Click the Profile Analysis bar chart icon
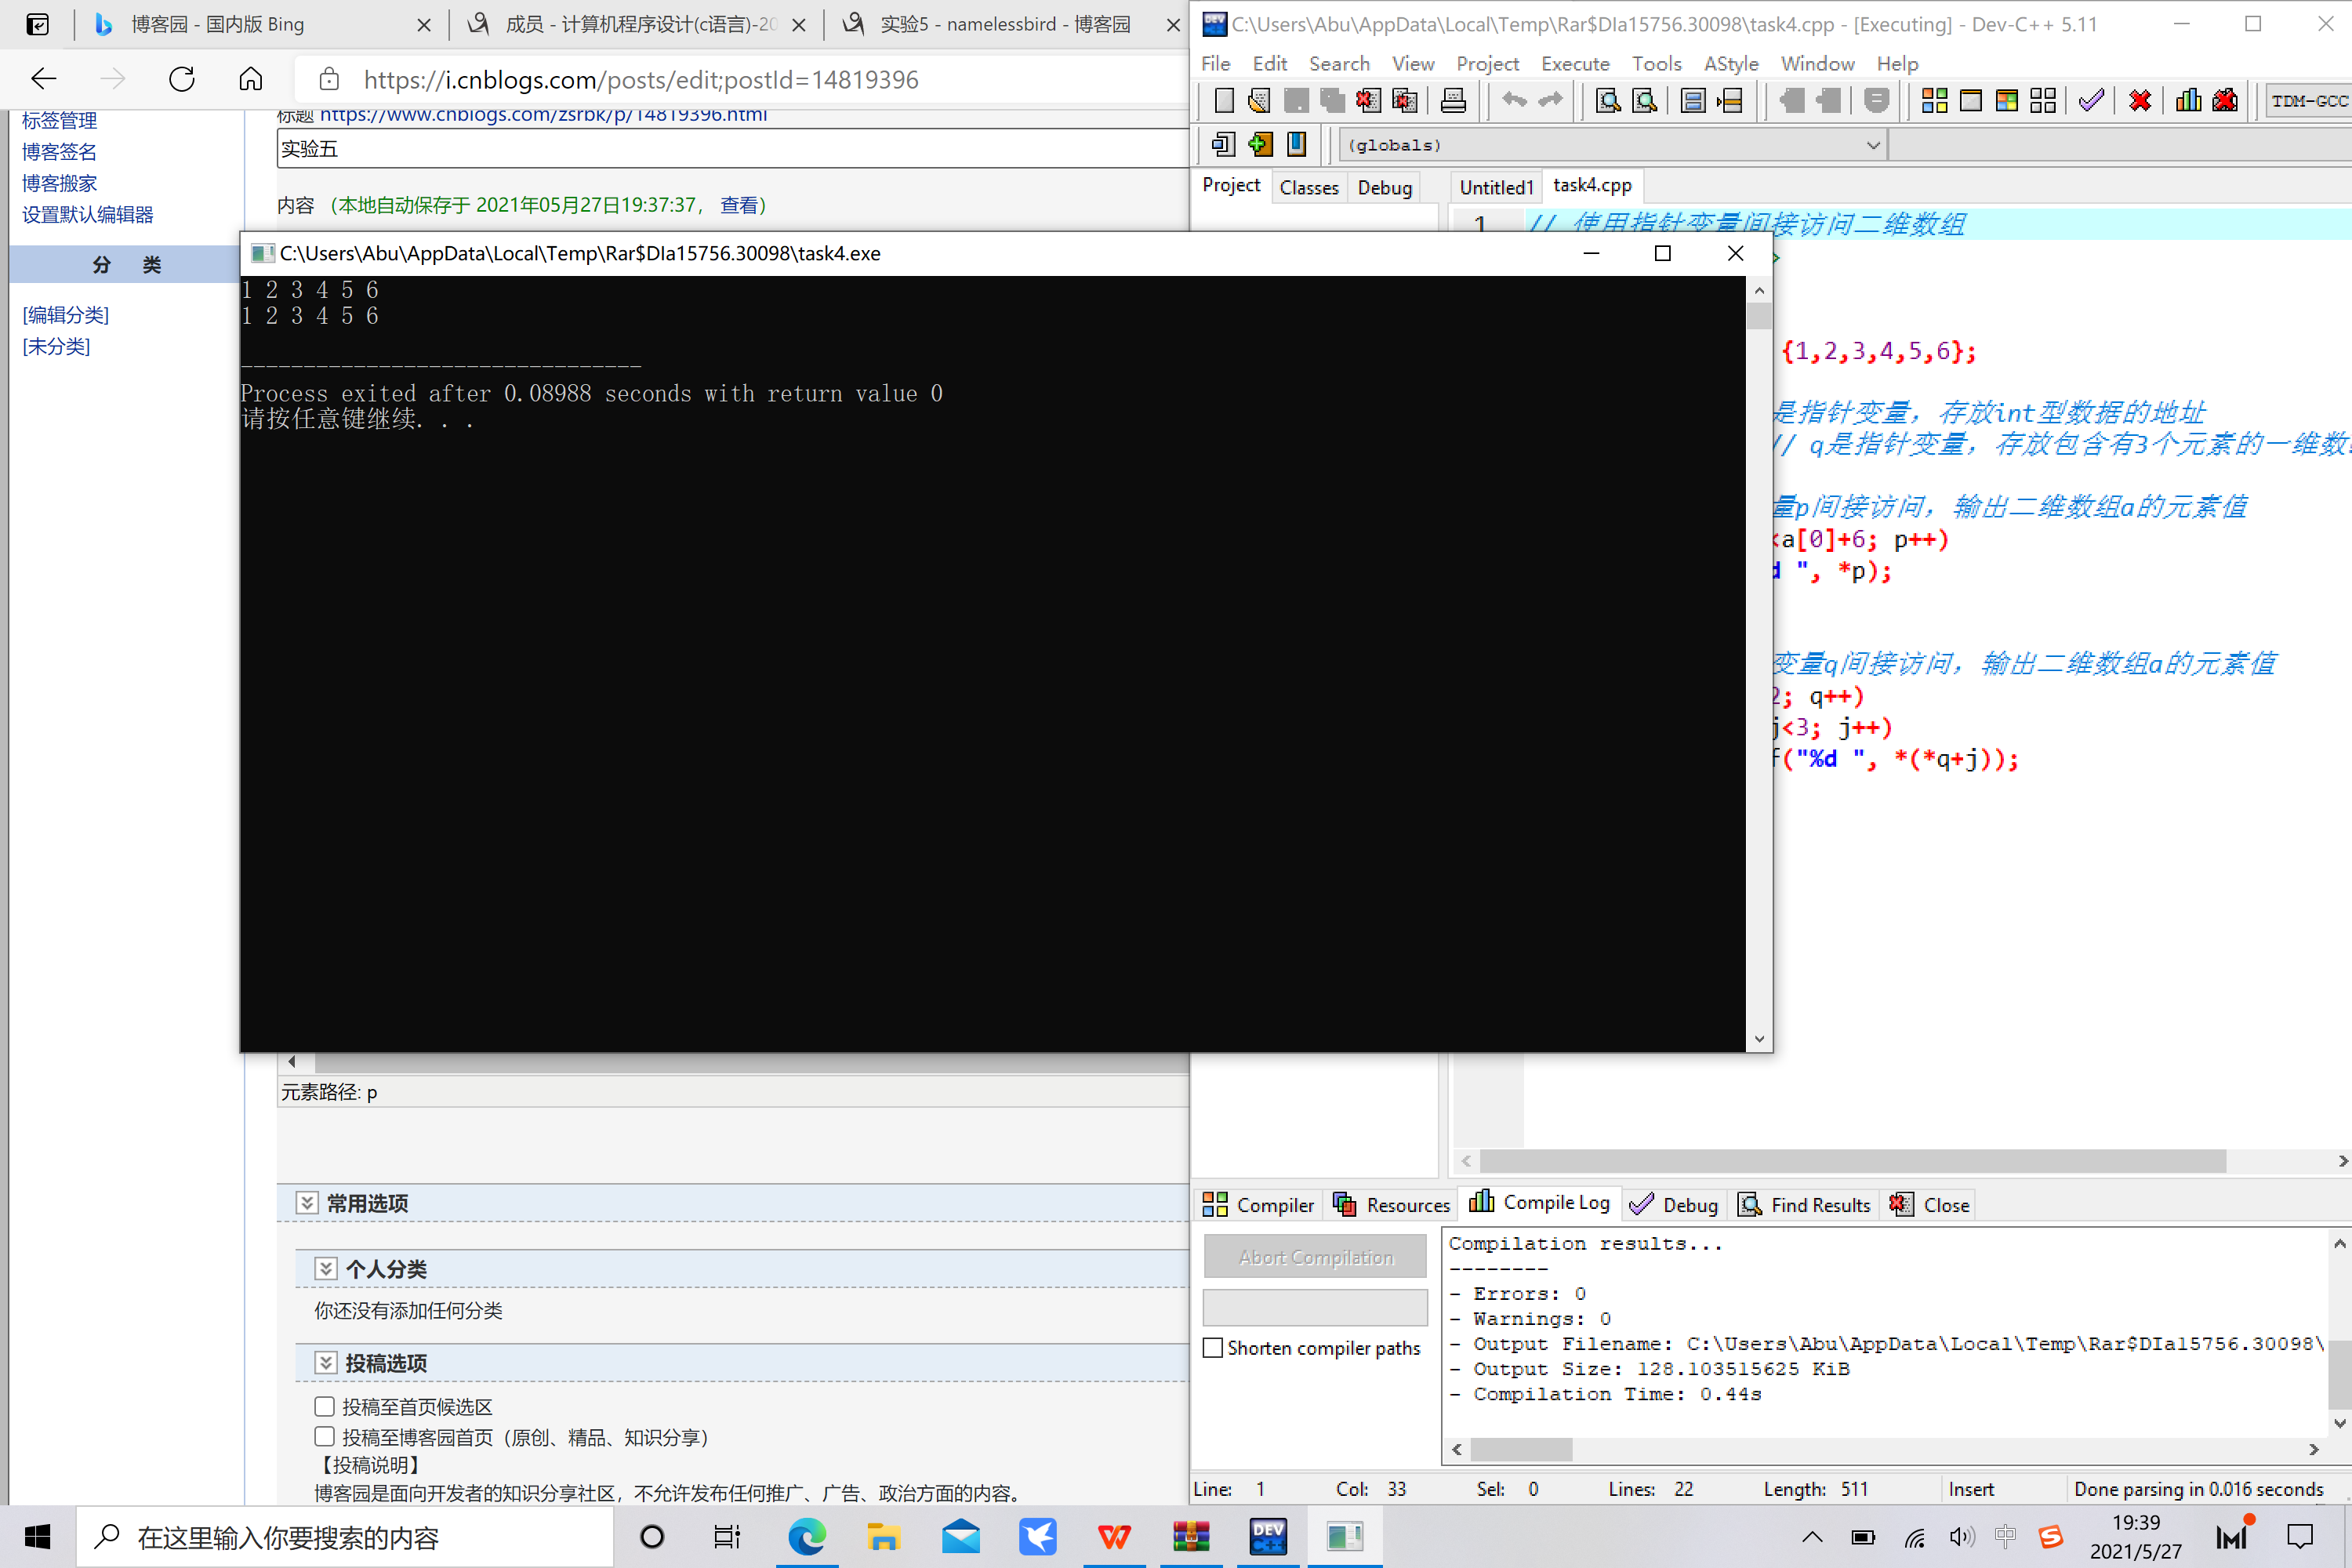 pos(2188,100)
